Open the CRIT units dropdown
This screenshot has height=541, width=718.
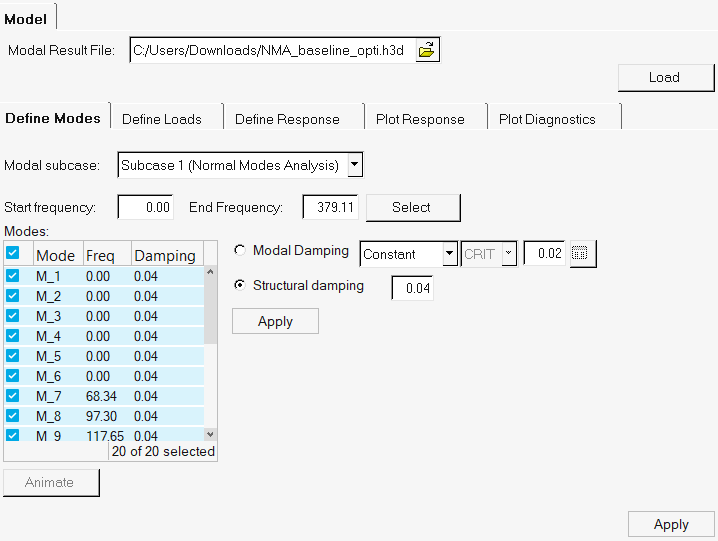click(509, 254)
